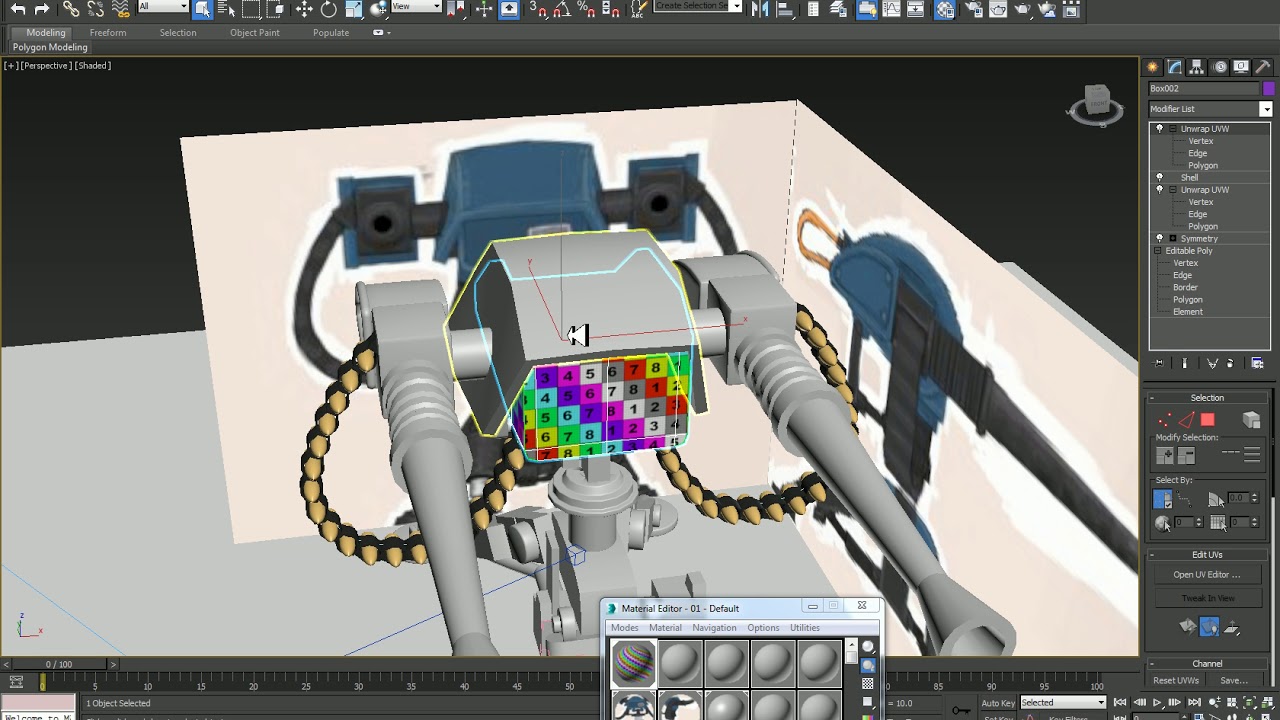This screenshot has width=1280, height=720.
Task: Click Tweak In View button
Action: coord(1207,598)
